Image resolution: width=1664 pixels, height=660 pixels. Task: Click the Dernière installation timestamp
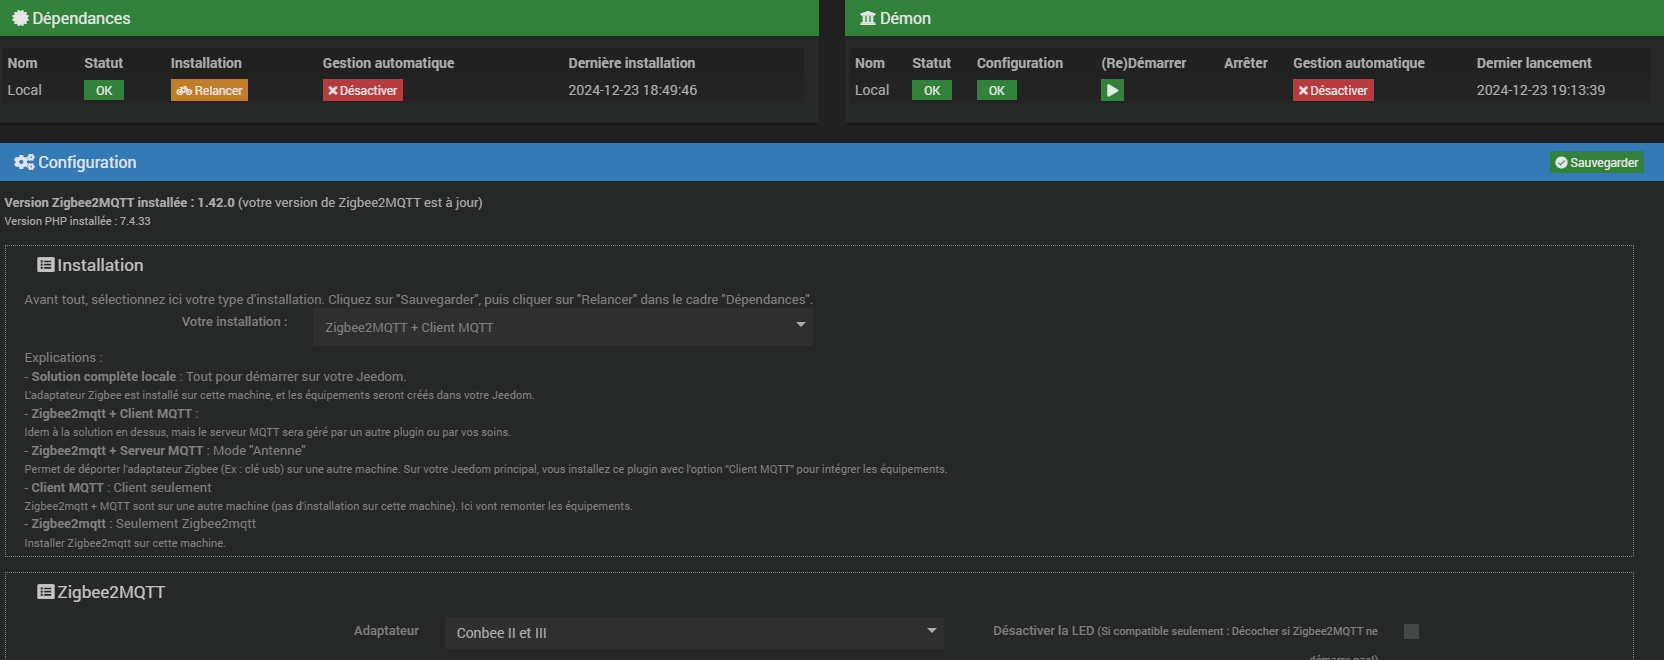click(632, 90)
